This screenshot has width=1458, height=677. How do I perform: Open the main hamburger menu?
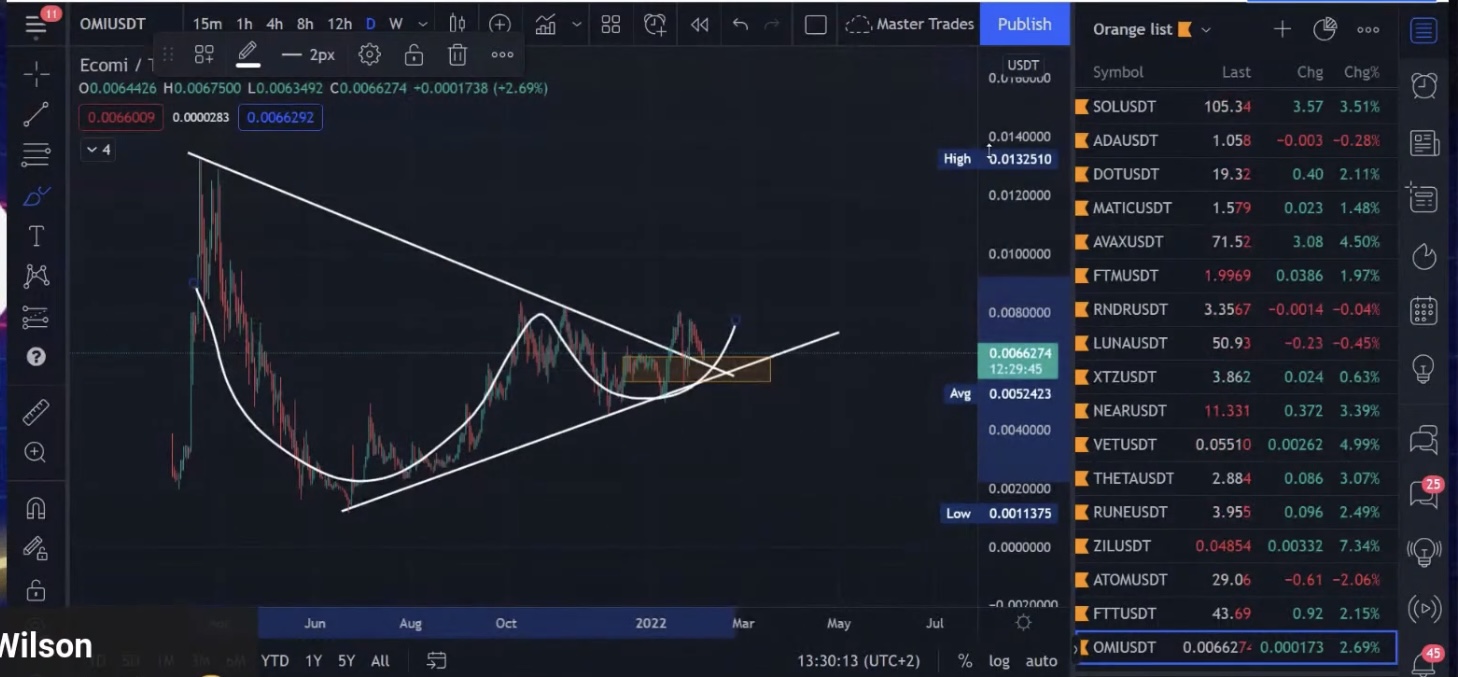[36, 24]
